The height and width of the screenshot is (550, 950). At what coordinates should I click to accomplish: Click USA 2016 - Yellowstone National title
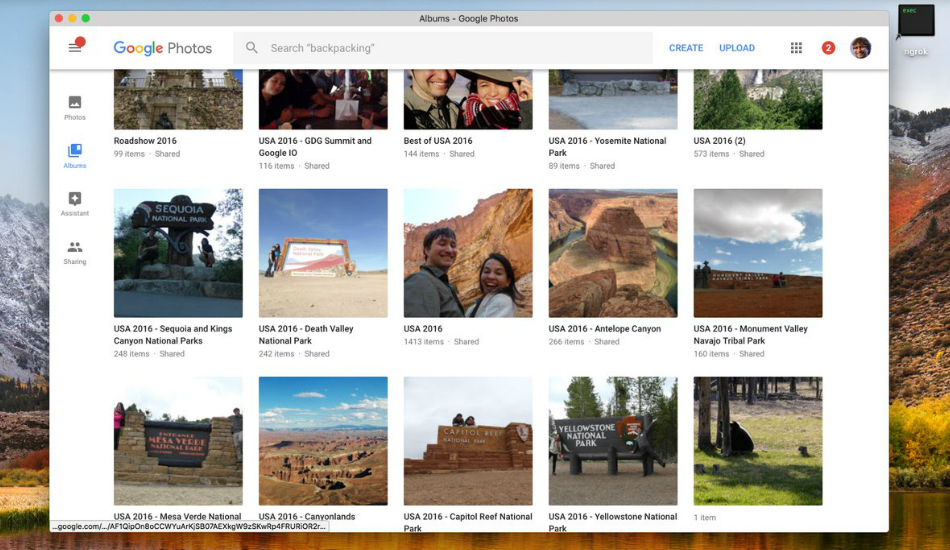[613, 522]
